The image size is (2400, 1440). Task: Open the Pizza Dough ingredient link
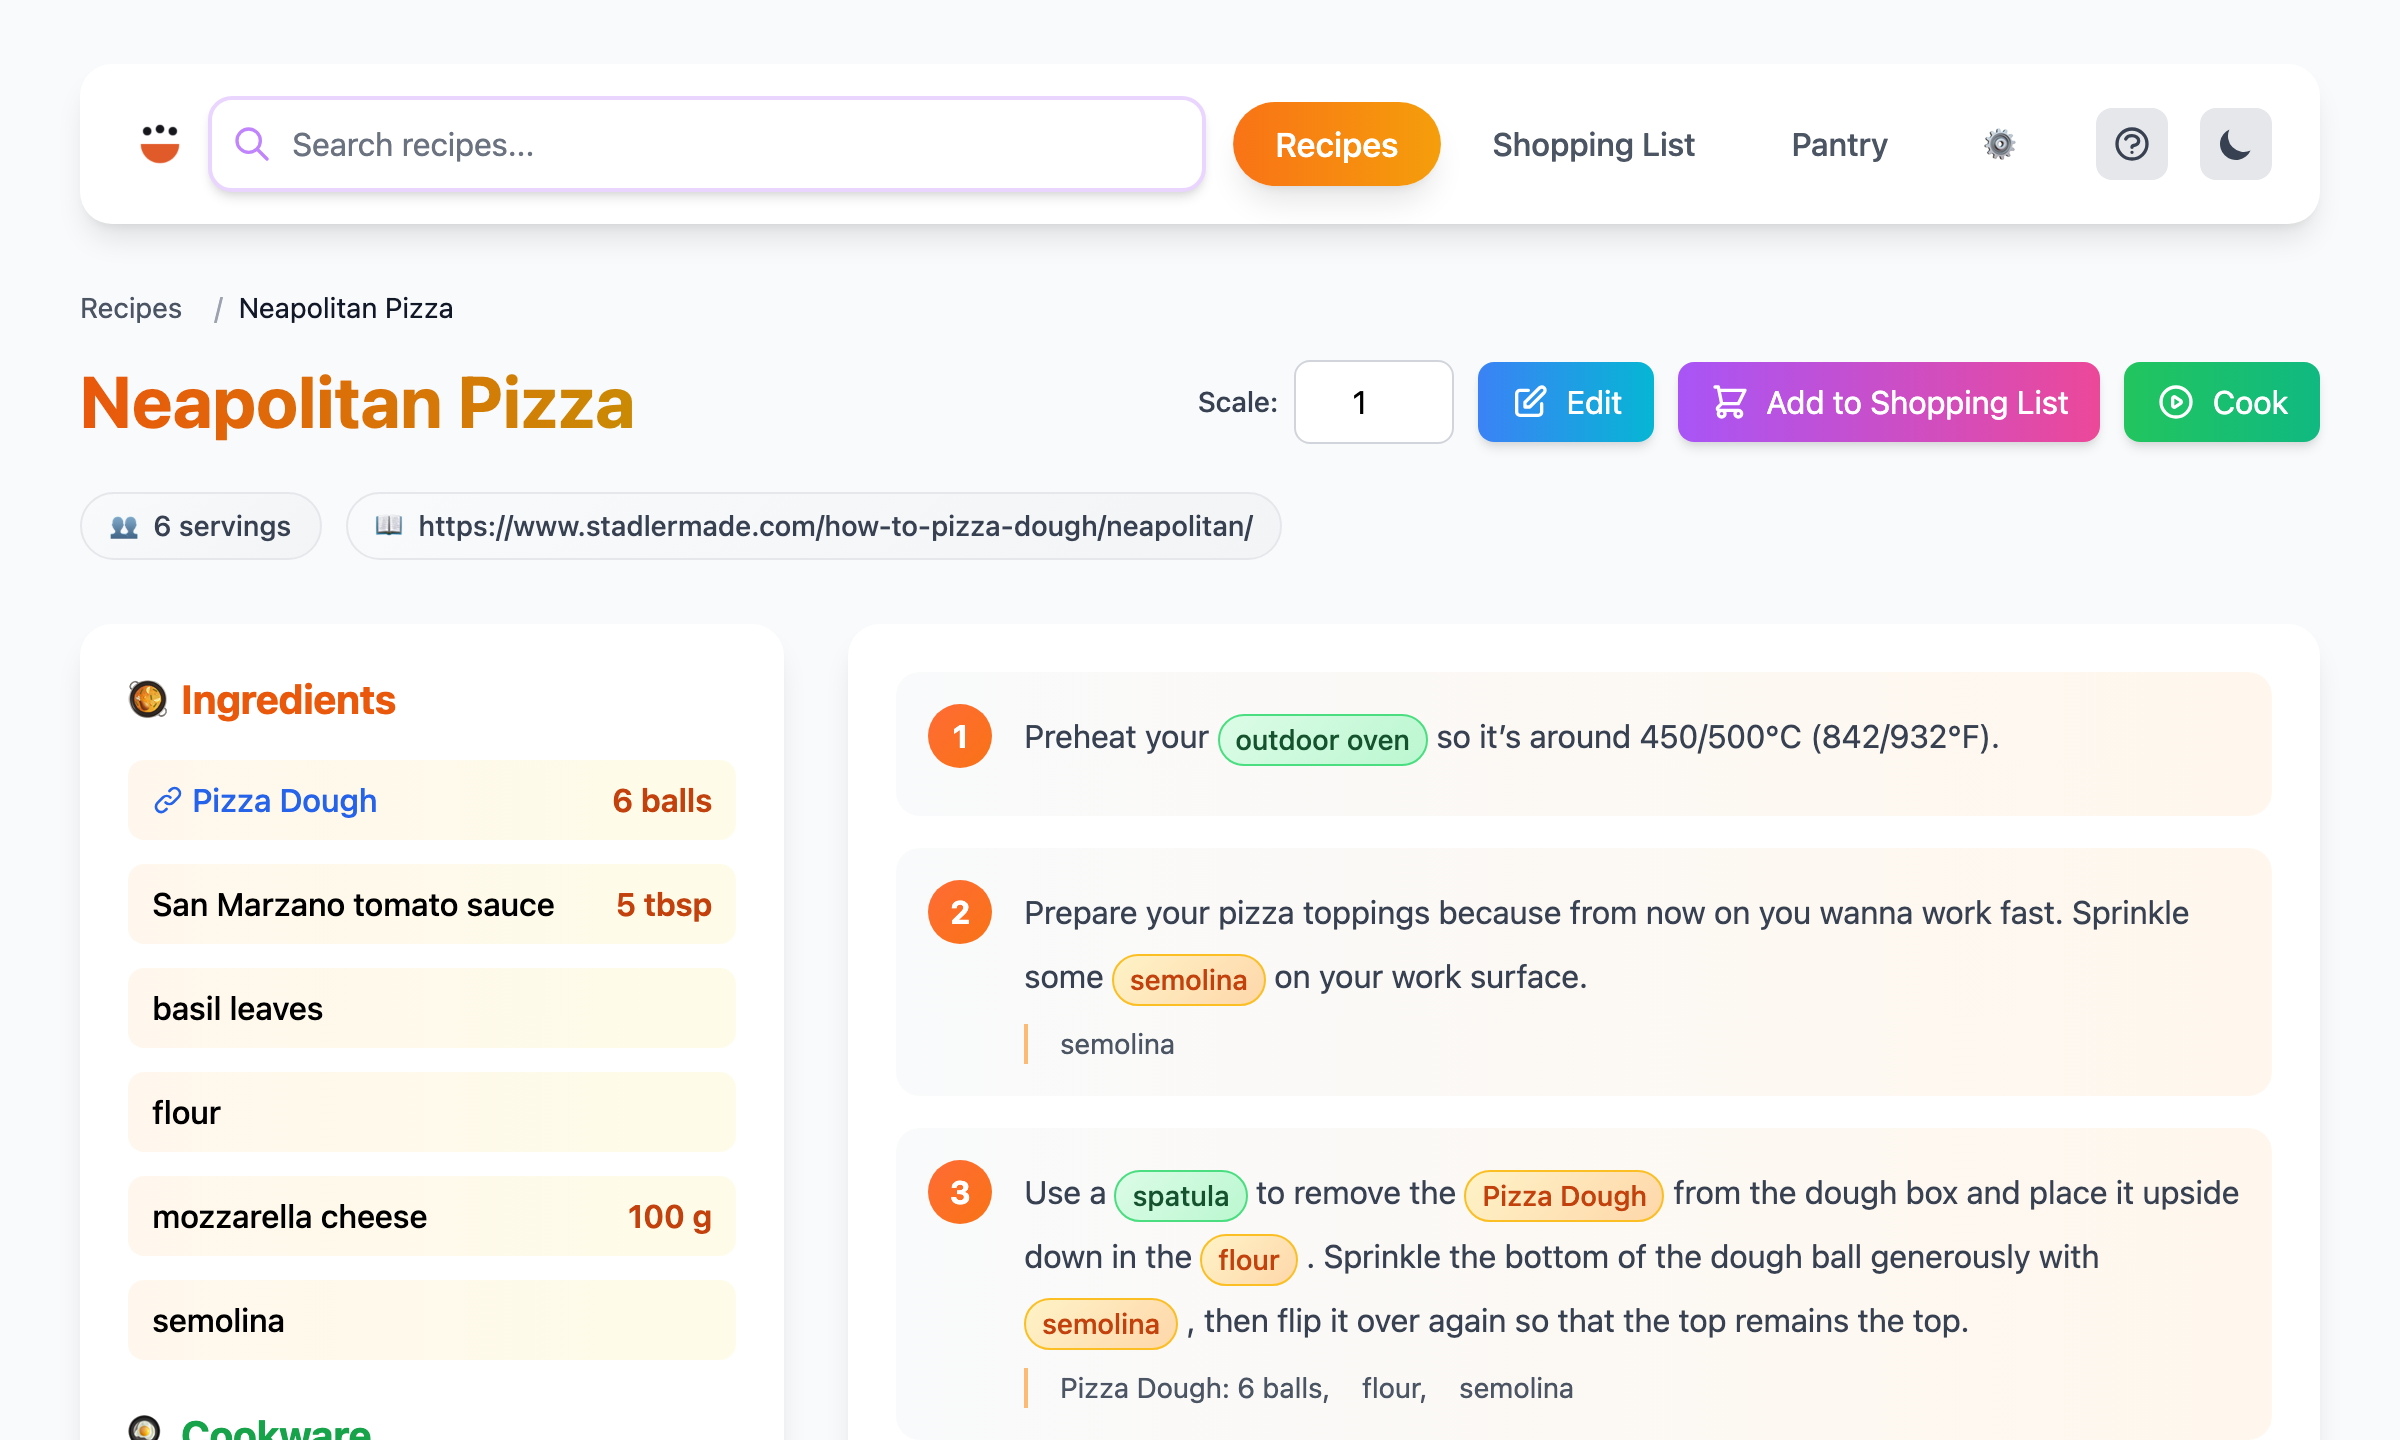(x=284, y=801)
